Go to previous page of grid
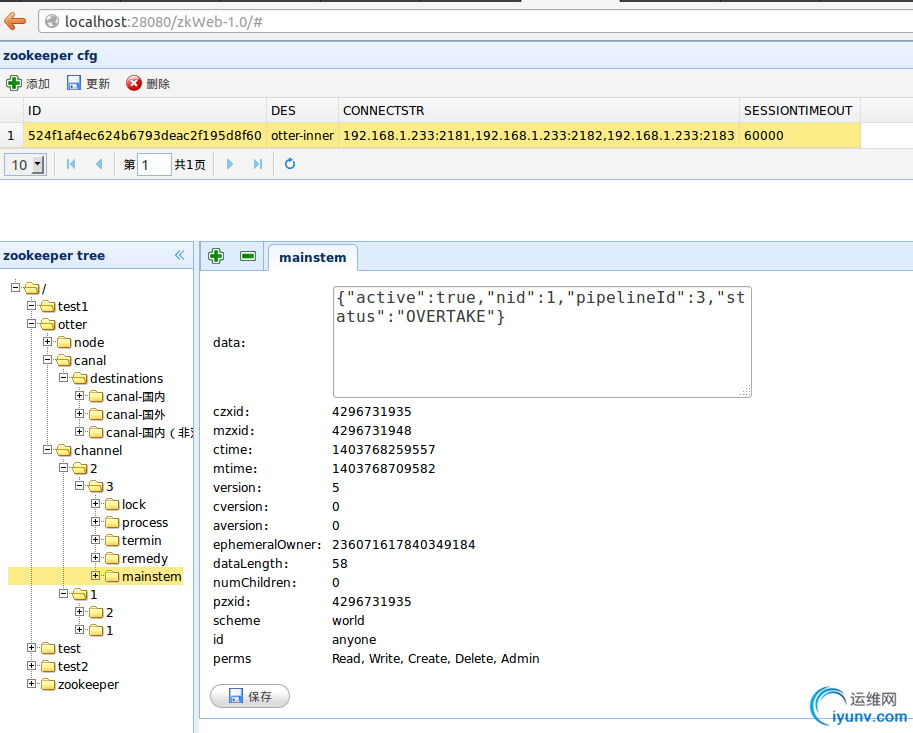The image size is (913, 733). [99, 164]
